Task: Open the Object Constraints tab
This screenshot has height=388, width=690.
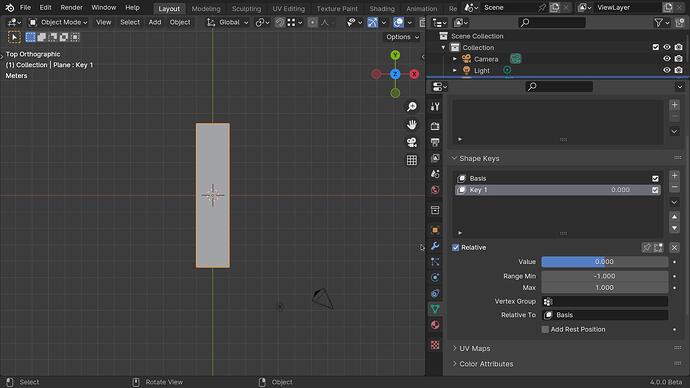Action: pos(435,293)
